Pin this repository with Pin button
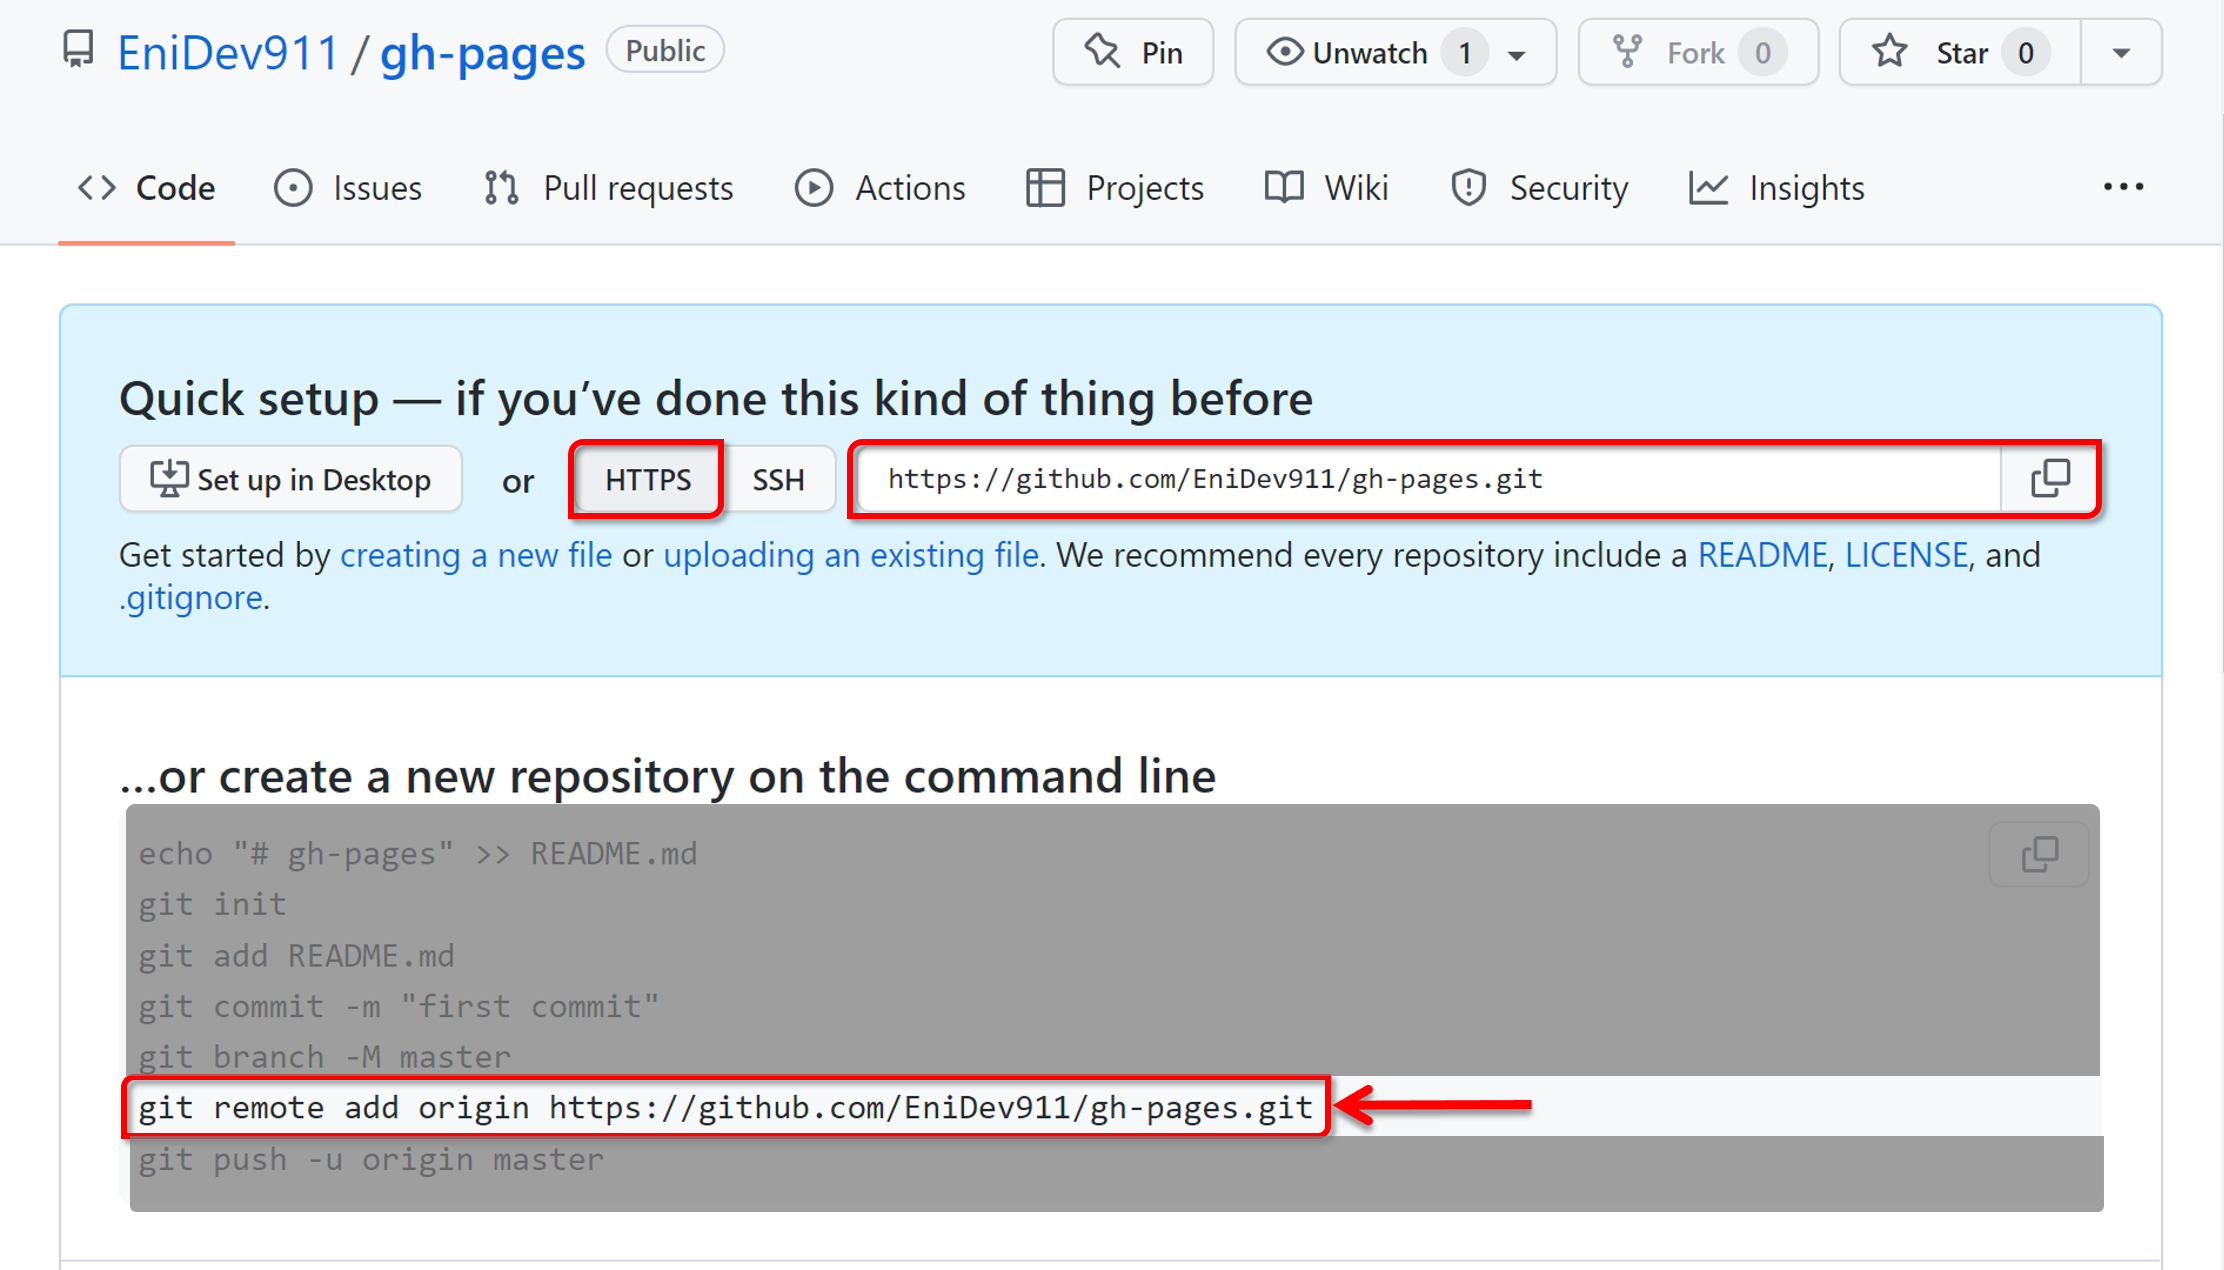 (1133, 52)
